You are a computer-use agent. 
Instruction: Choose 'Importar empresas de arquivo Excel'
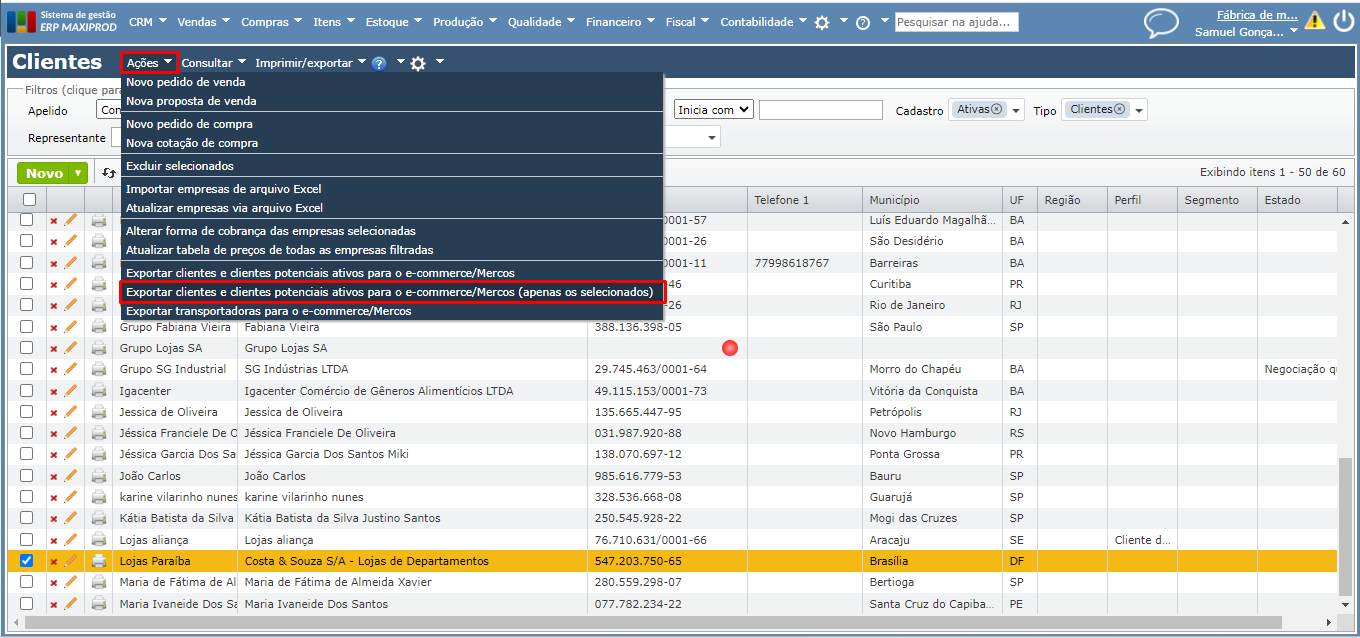[223, 189]
